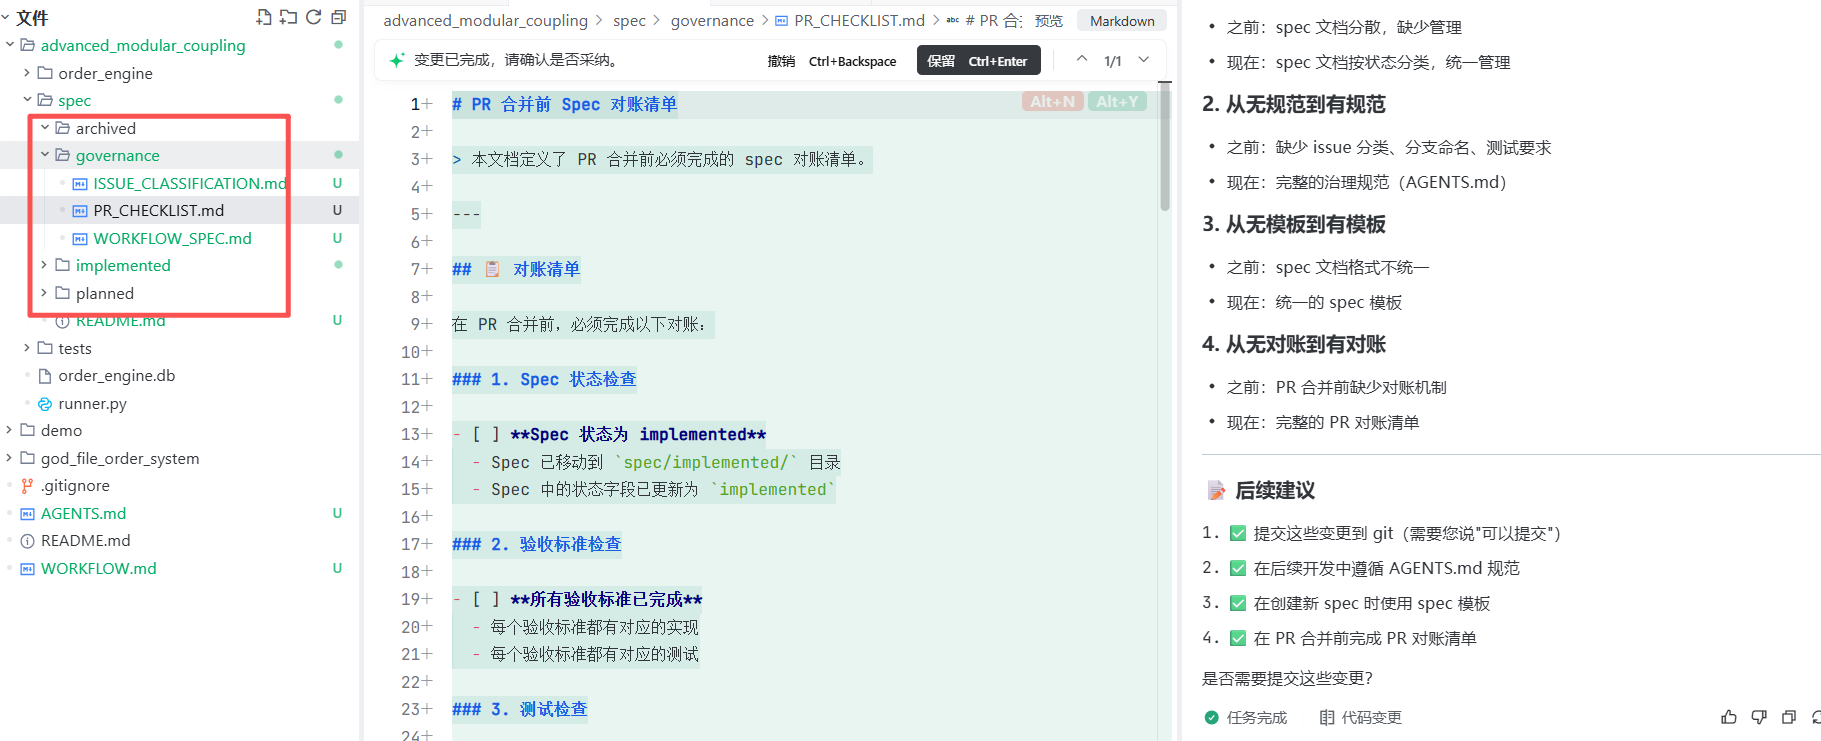Collapse all folders in the file tree

point(339,17)
